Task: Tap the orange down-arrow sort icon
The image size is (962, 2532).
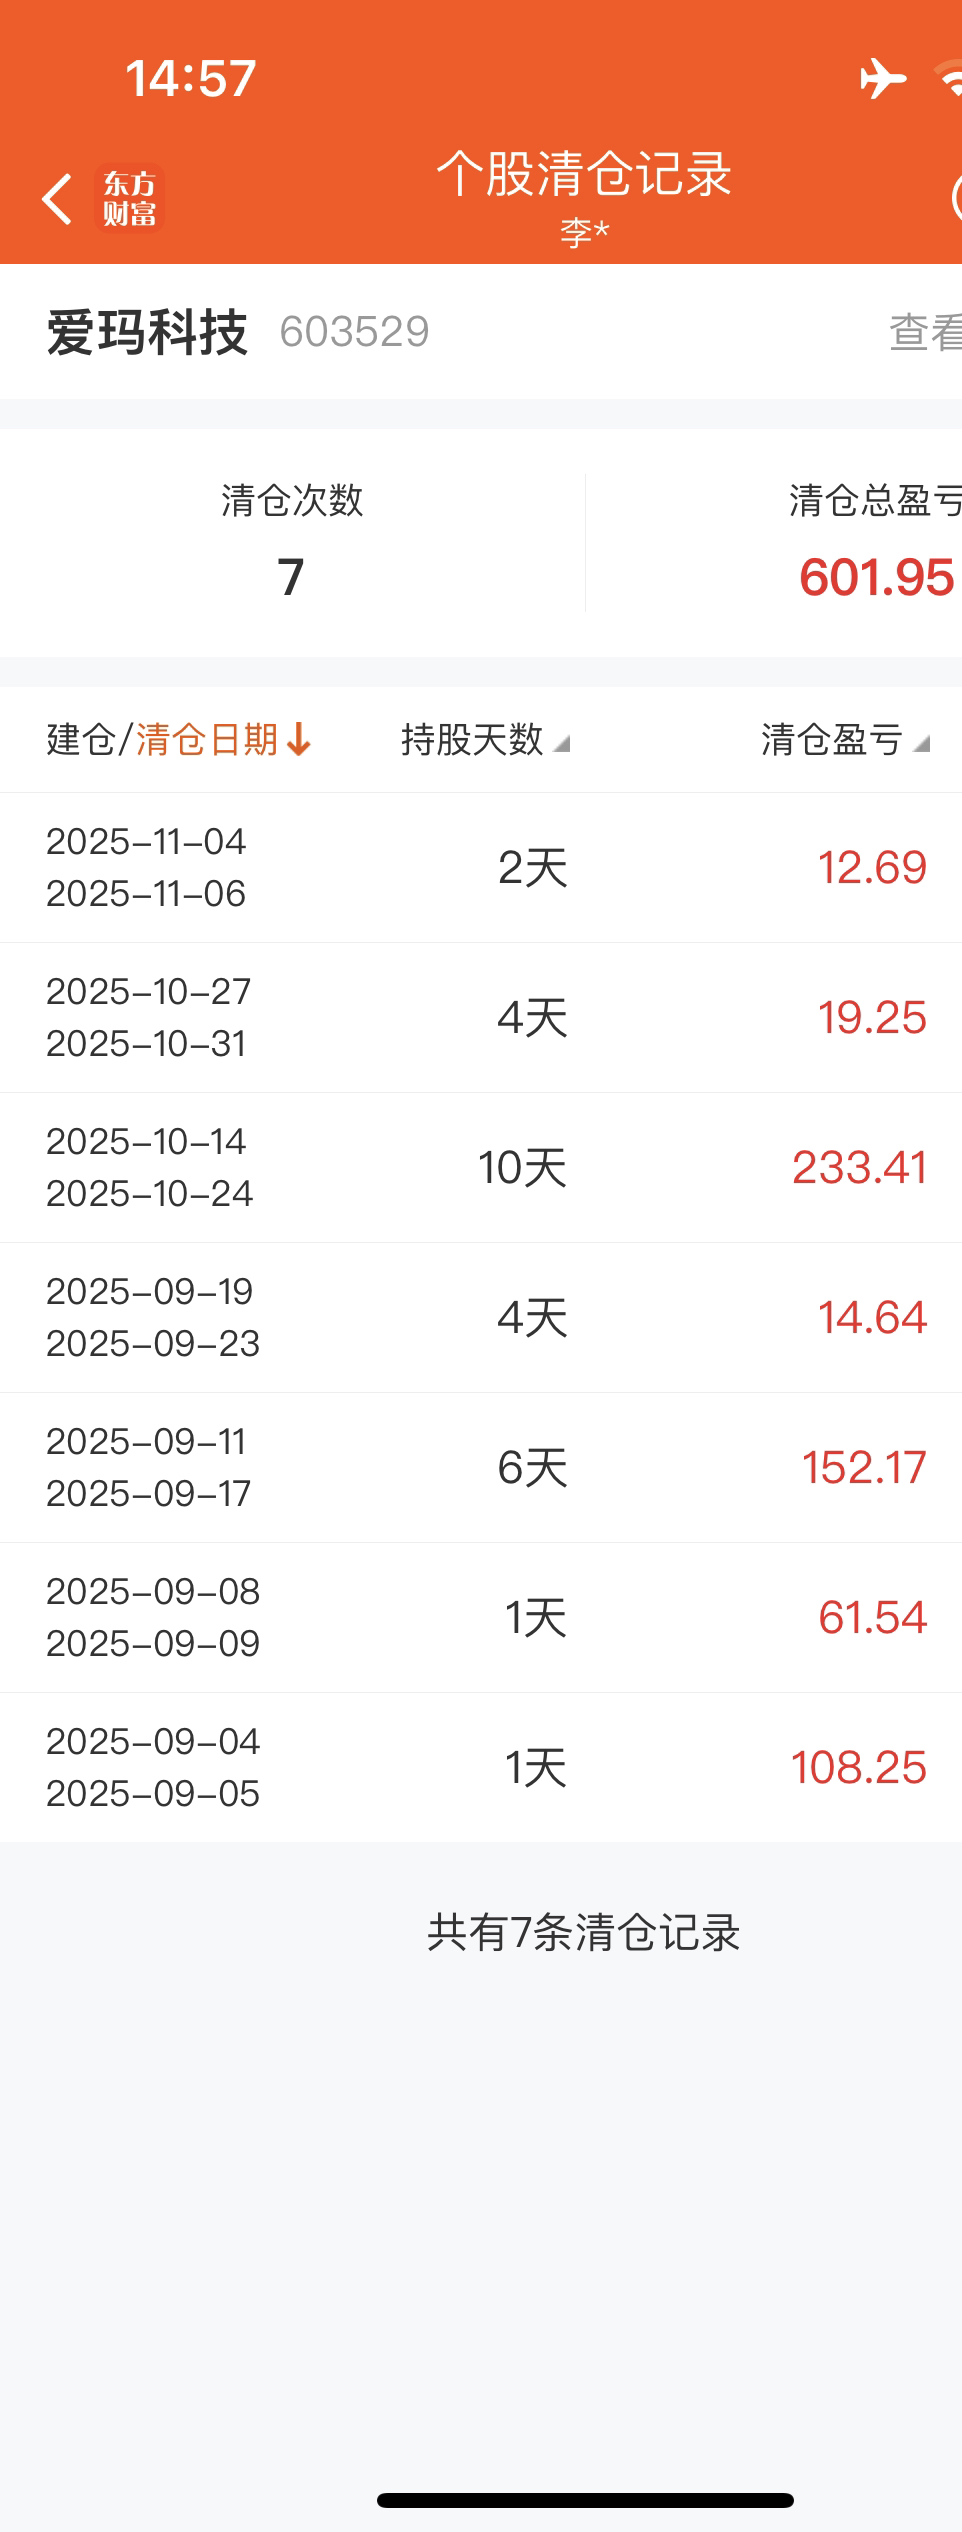Action: pos(299,740)
